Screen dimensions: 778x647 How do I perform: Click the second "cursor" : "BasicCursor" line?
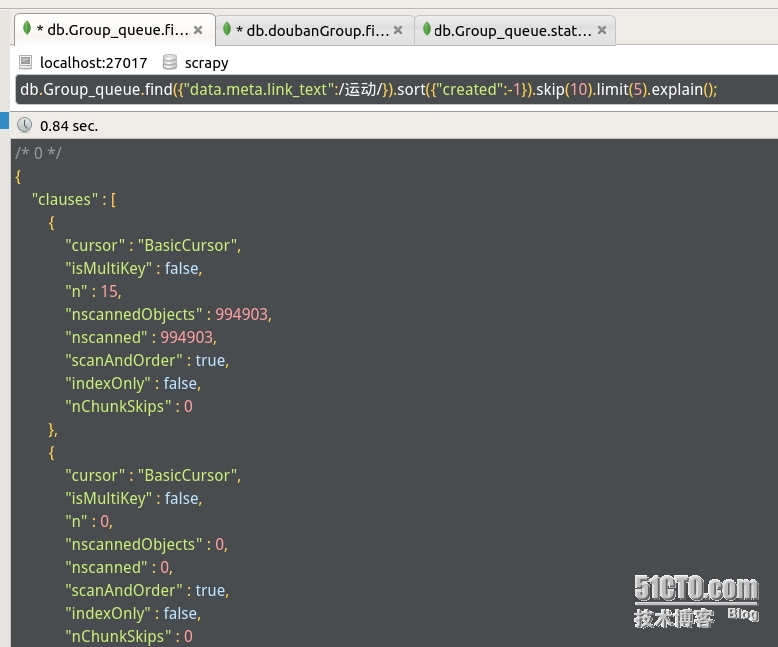point(153,476)
